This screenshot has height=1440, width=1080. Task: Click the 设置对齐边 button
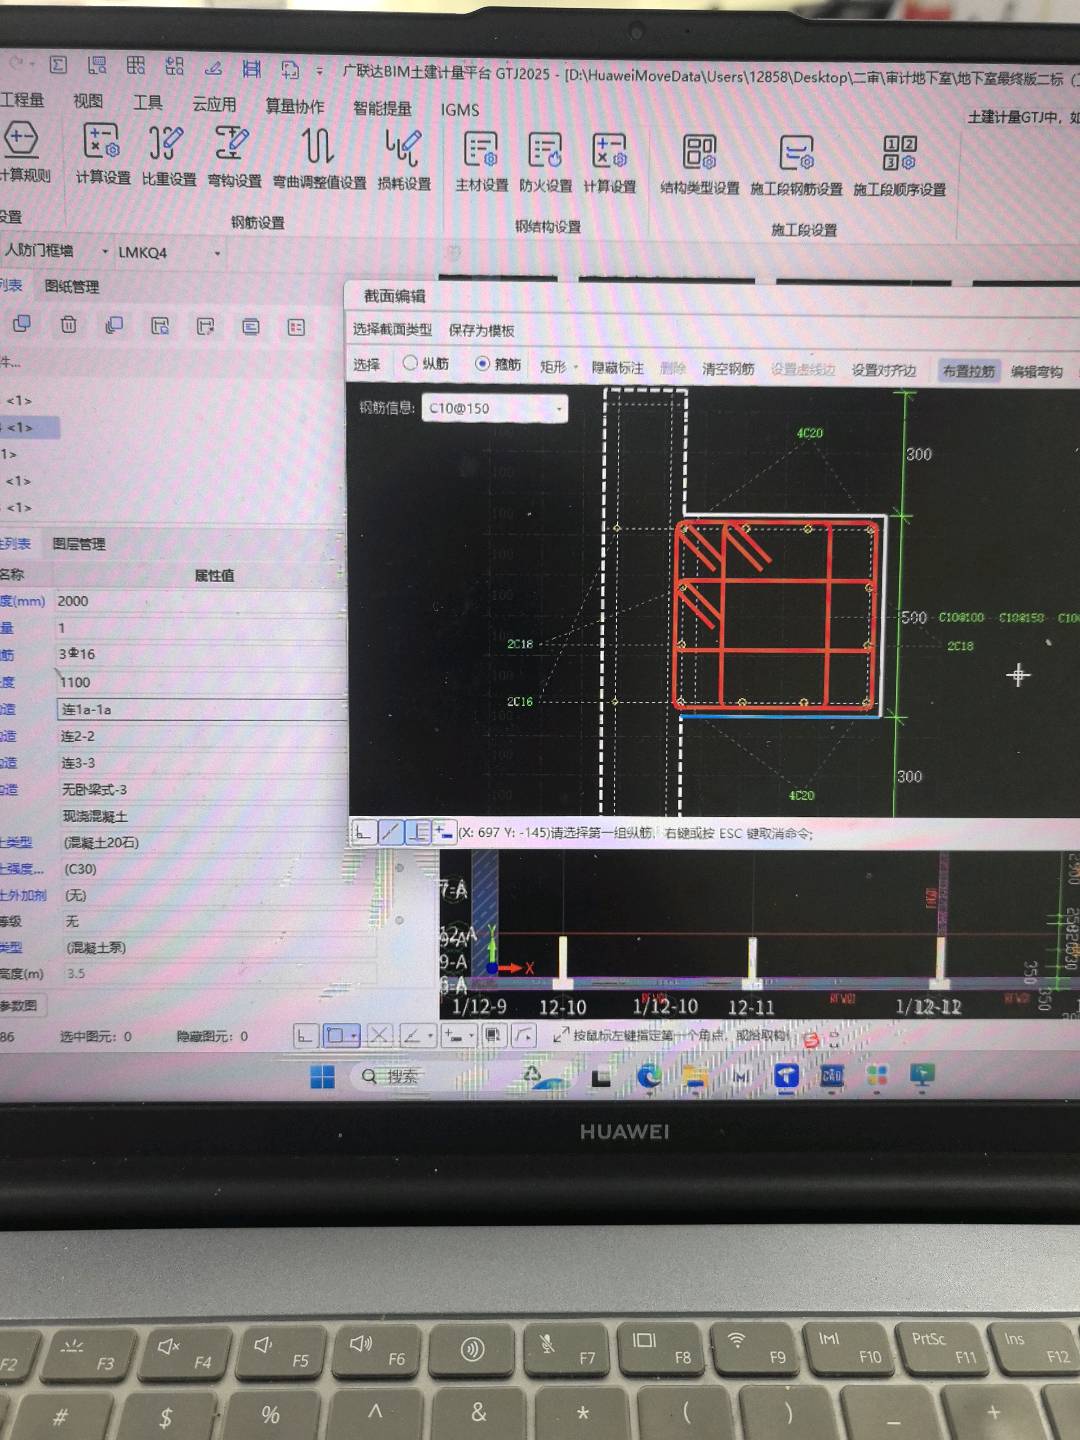[x=884, y=370]
